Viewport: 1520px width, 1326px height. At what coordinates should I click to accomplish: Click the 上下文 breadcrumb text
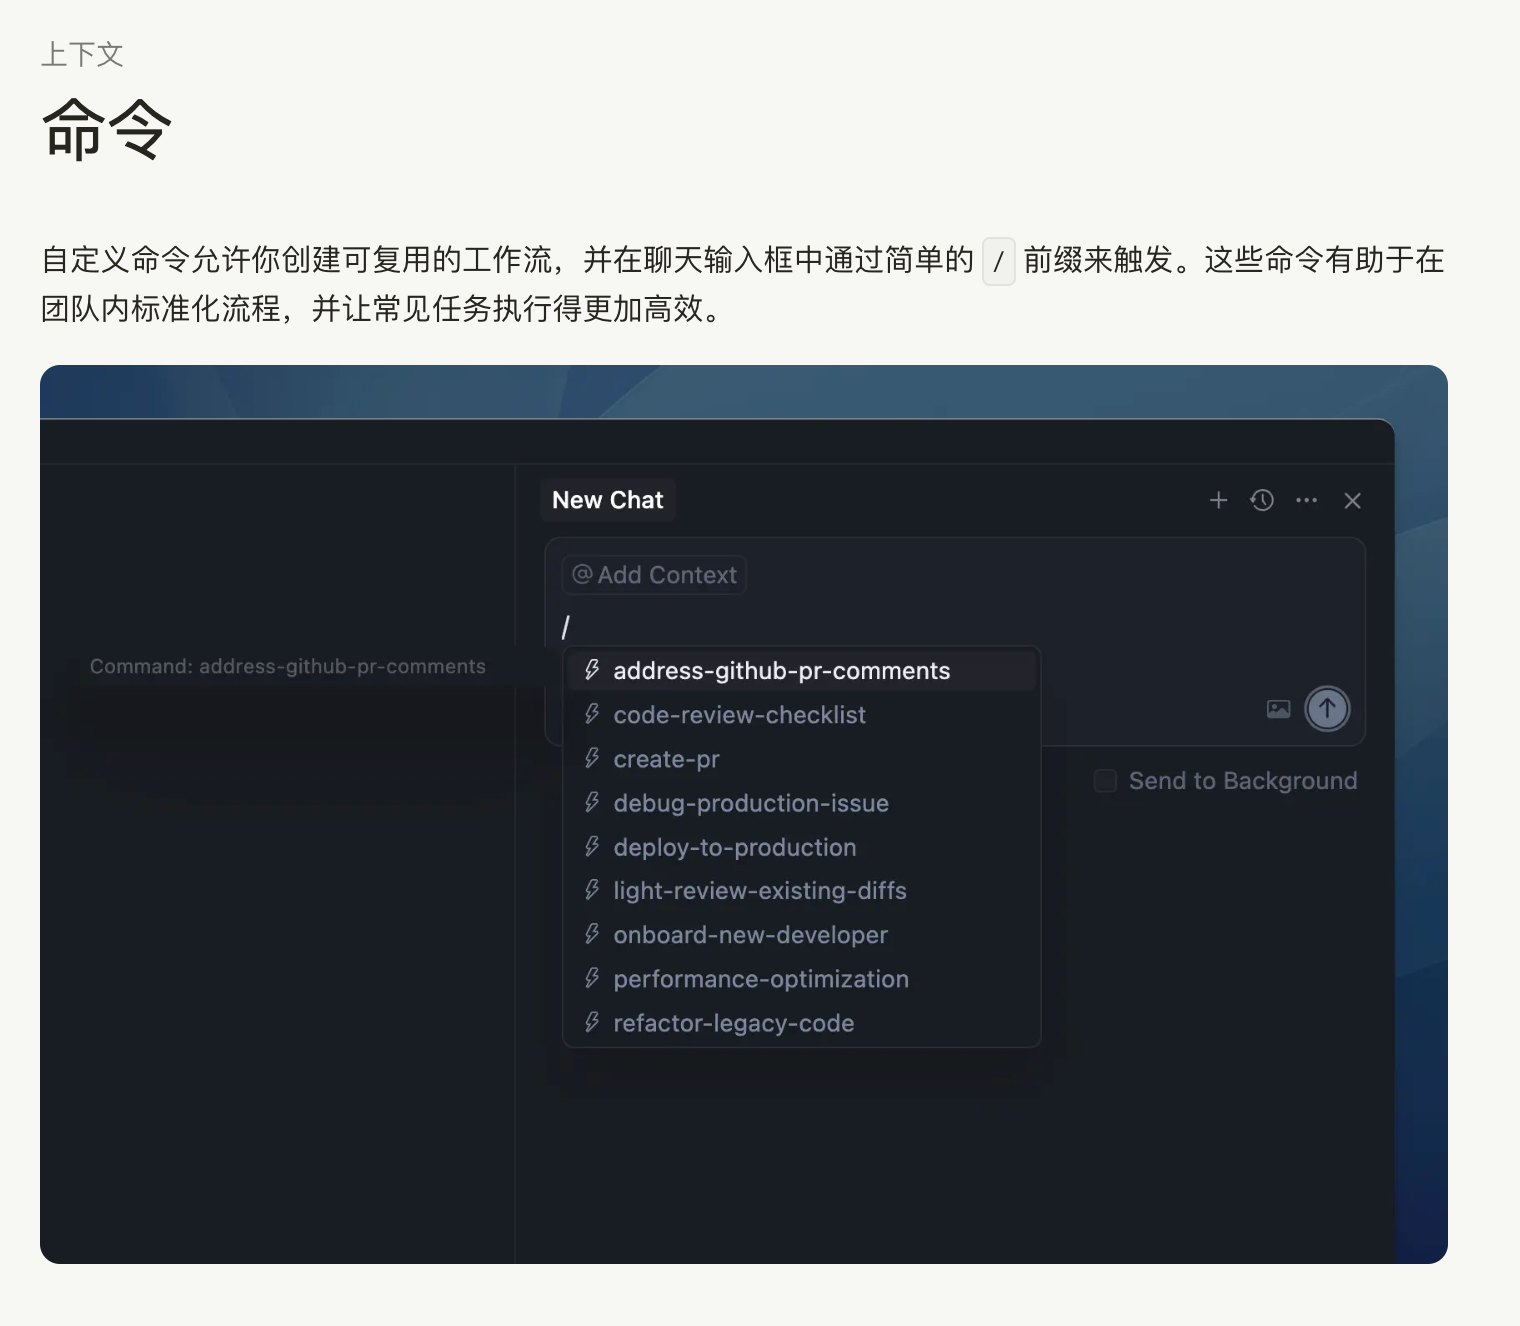click(82, 54)
